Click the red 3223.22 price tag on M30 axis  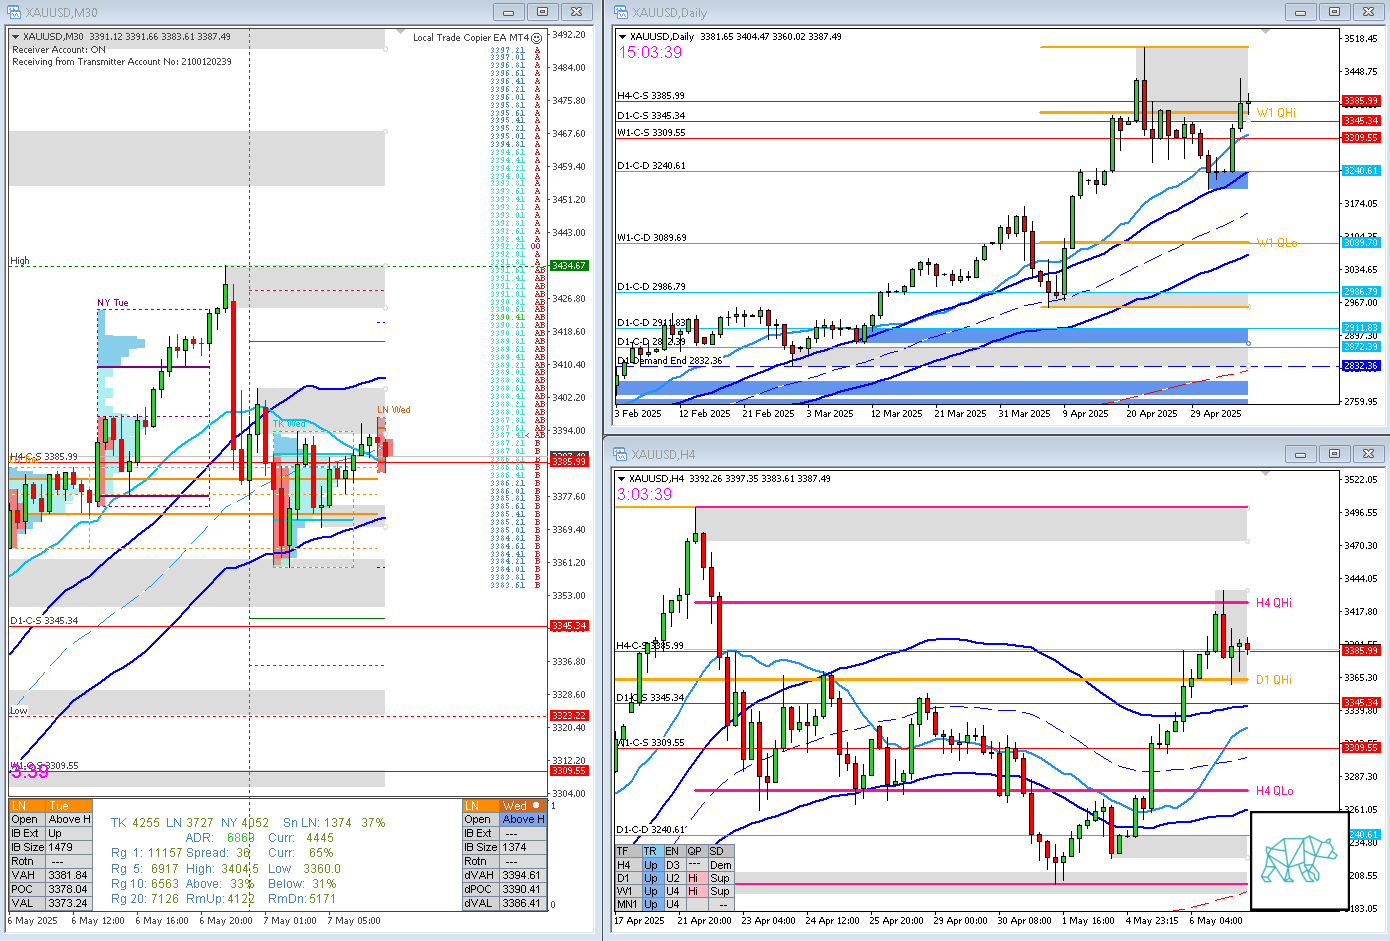[x=569, y=716]
